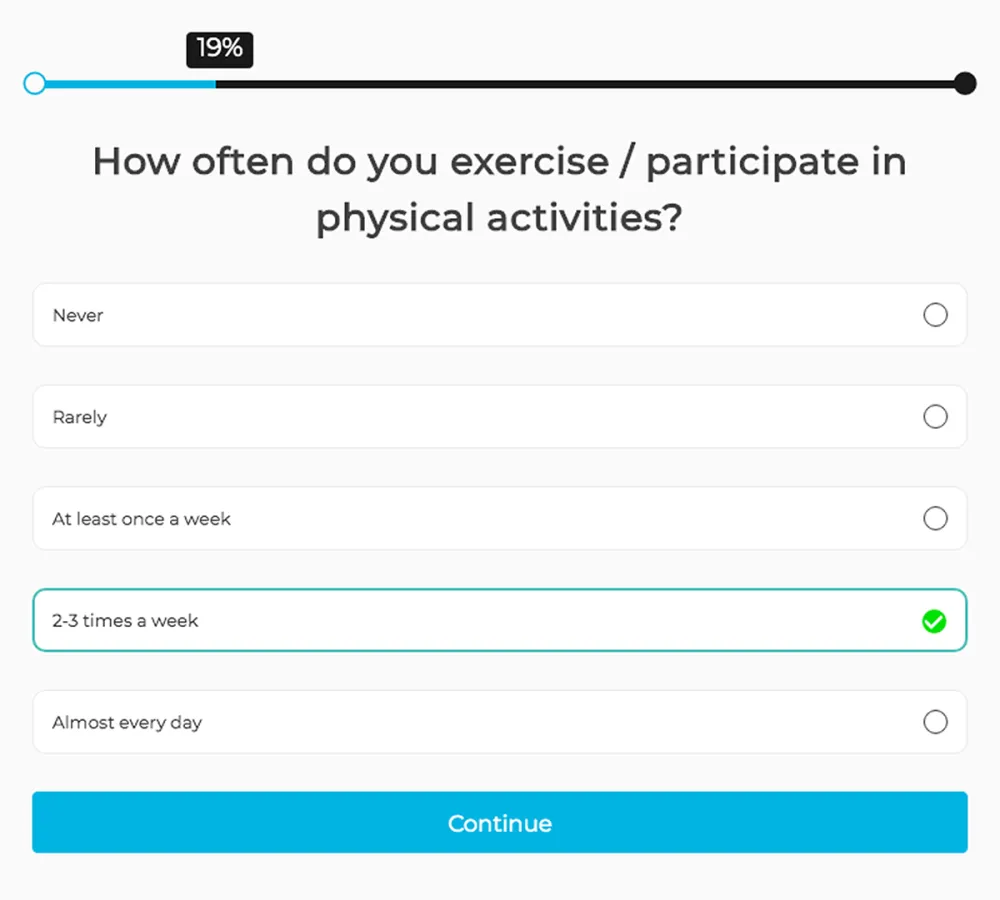This screenshot has height=900, width=1000.
Task: Choose the 'Almost every day' answer card
Action: pos(500,722)
